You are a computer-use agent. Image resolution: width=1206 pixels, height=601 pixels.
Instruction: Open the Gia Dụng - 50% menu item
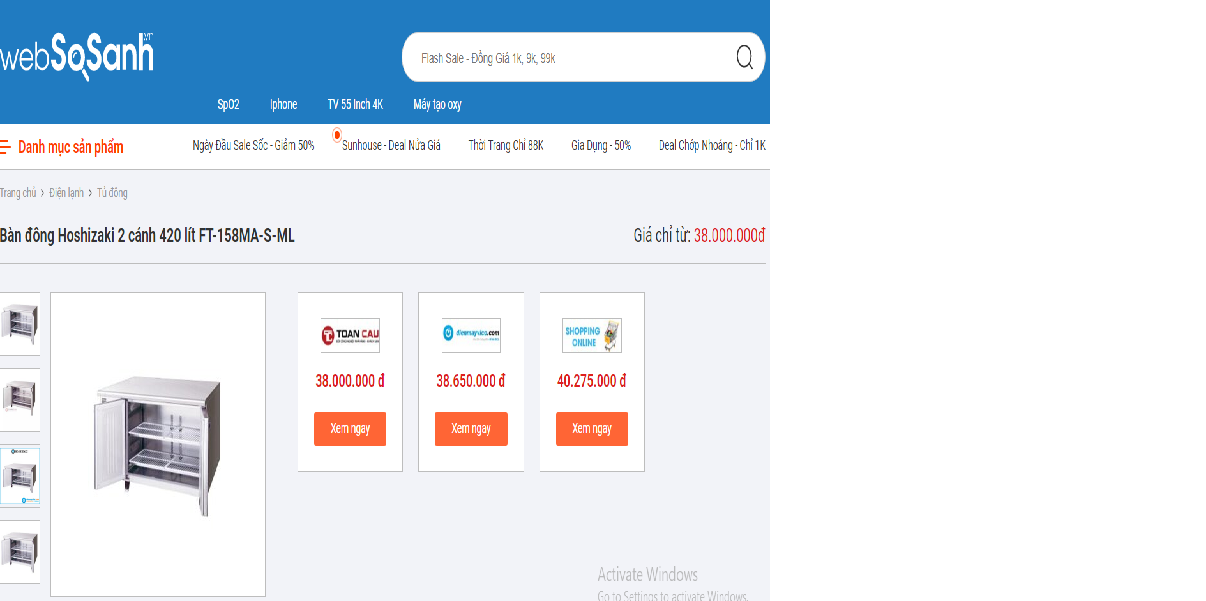click(x=601, y=146)
